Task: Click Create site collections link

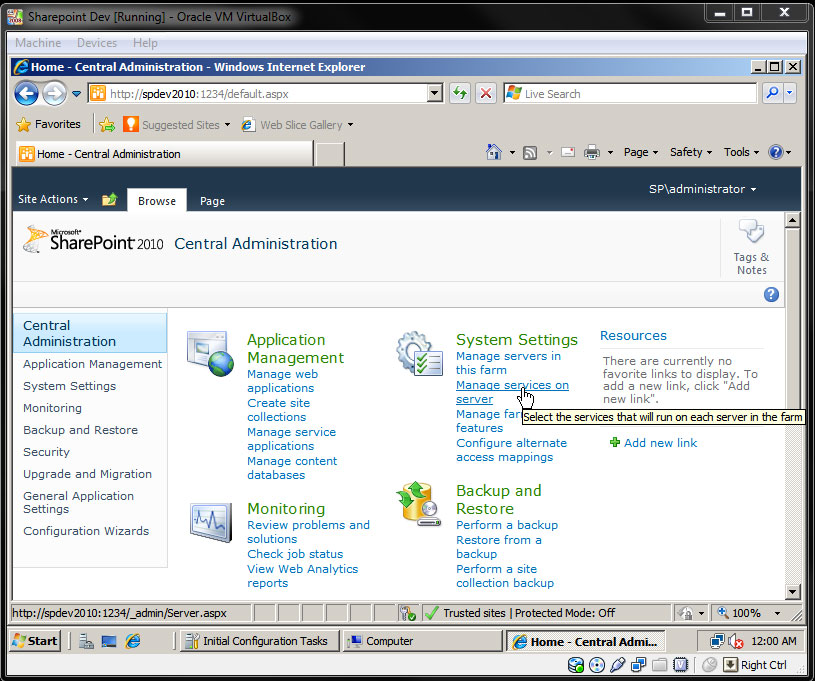Action: (278, 410)
